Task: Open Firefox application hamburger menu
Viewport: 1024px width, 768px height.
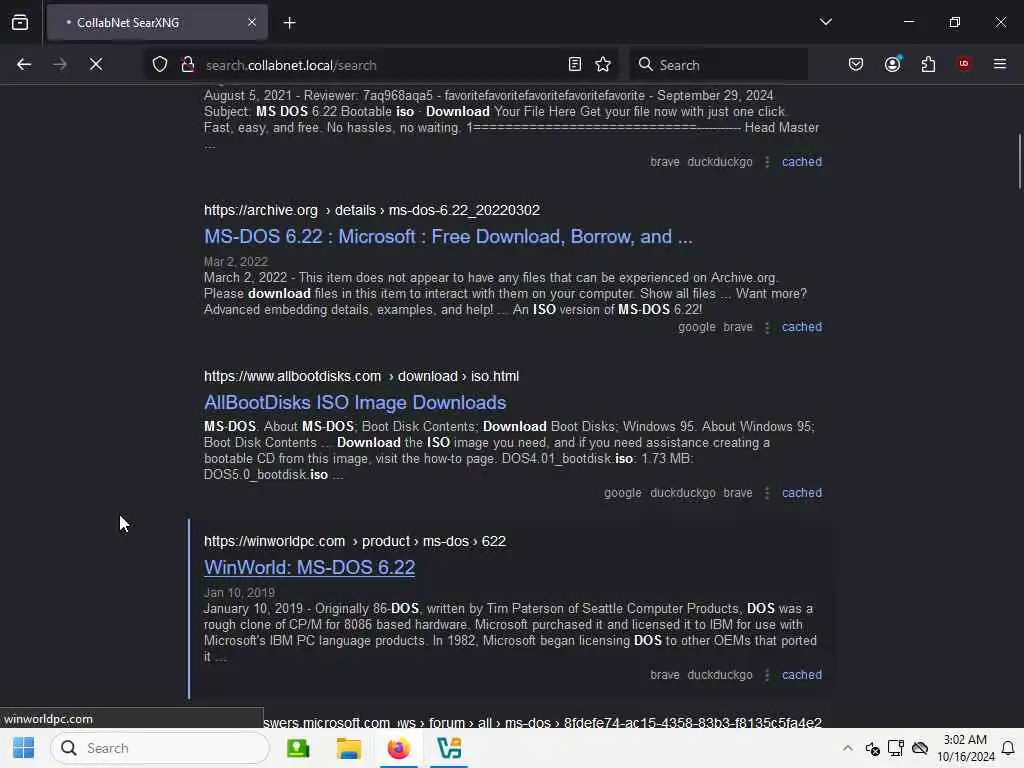Action: tap(999, 64)
